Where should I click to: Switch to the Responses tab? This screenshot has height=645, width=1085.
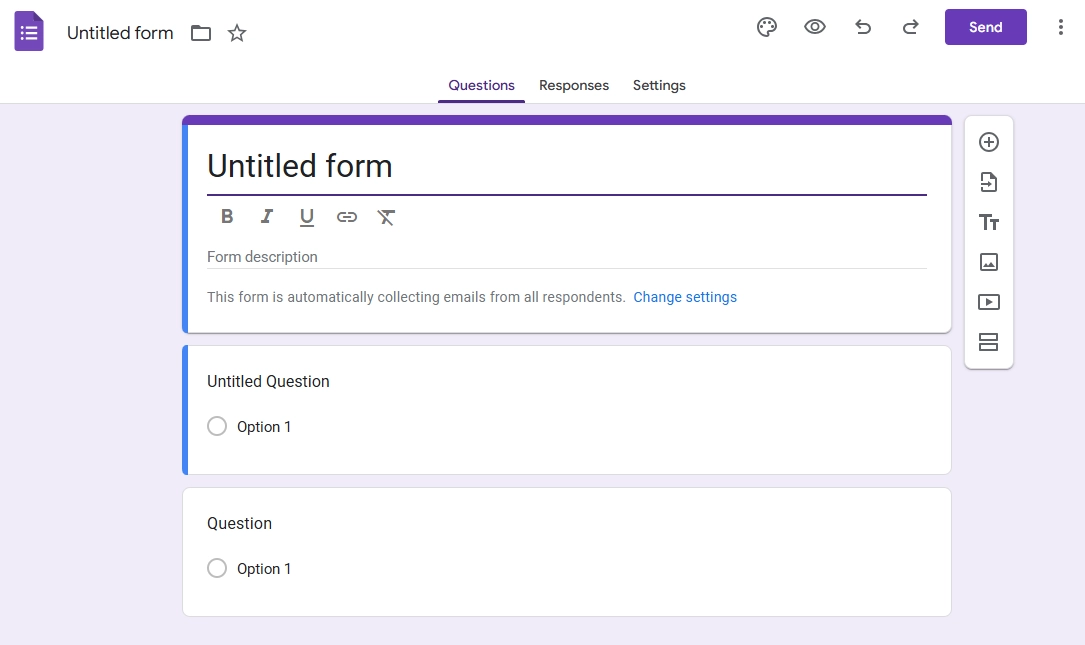coord(574,85)
